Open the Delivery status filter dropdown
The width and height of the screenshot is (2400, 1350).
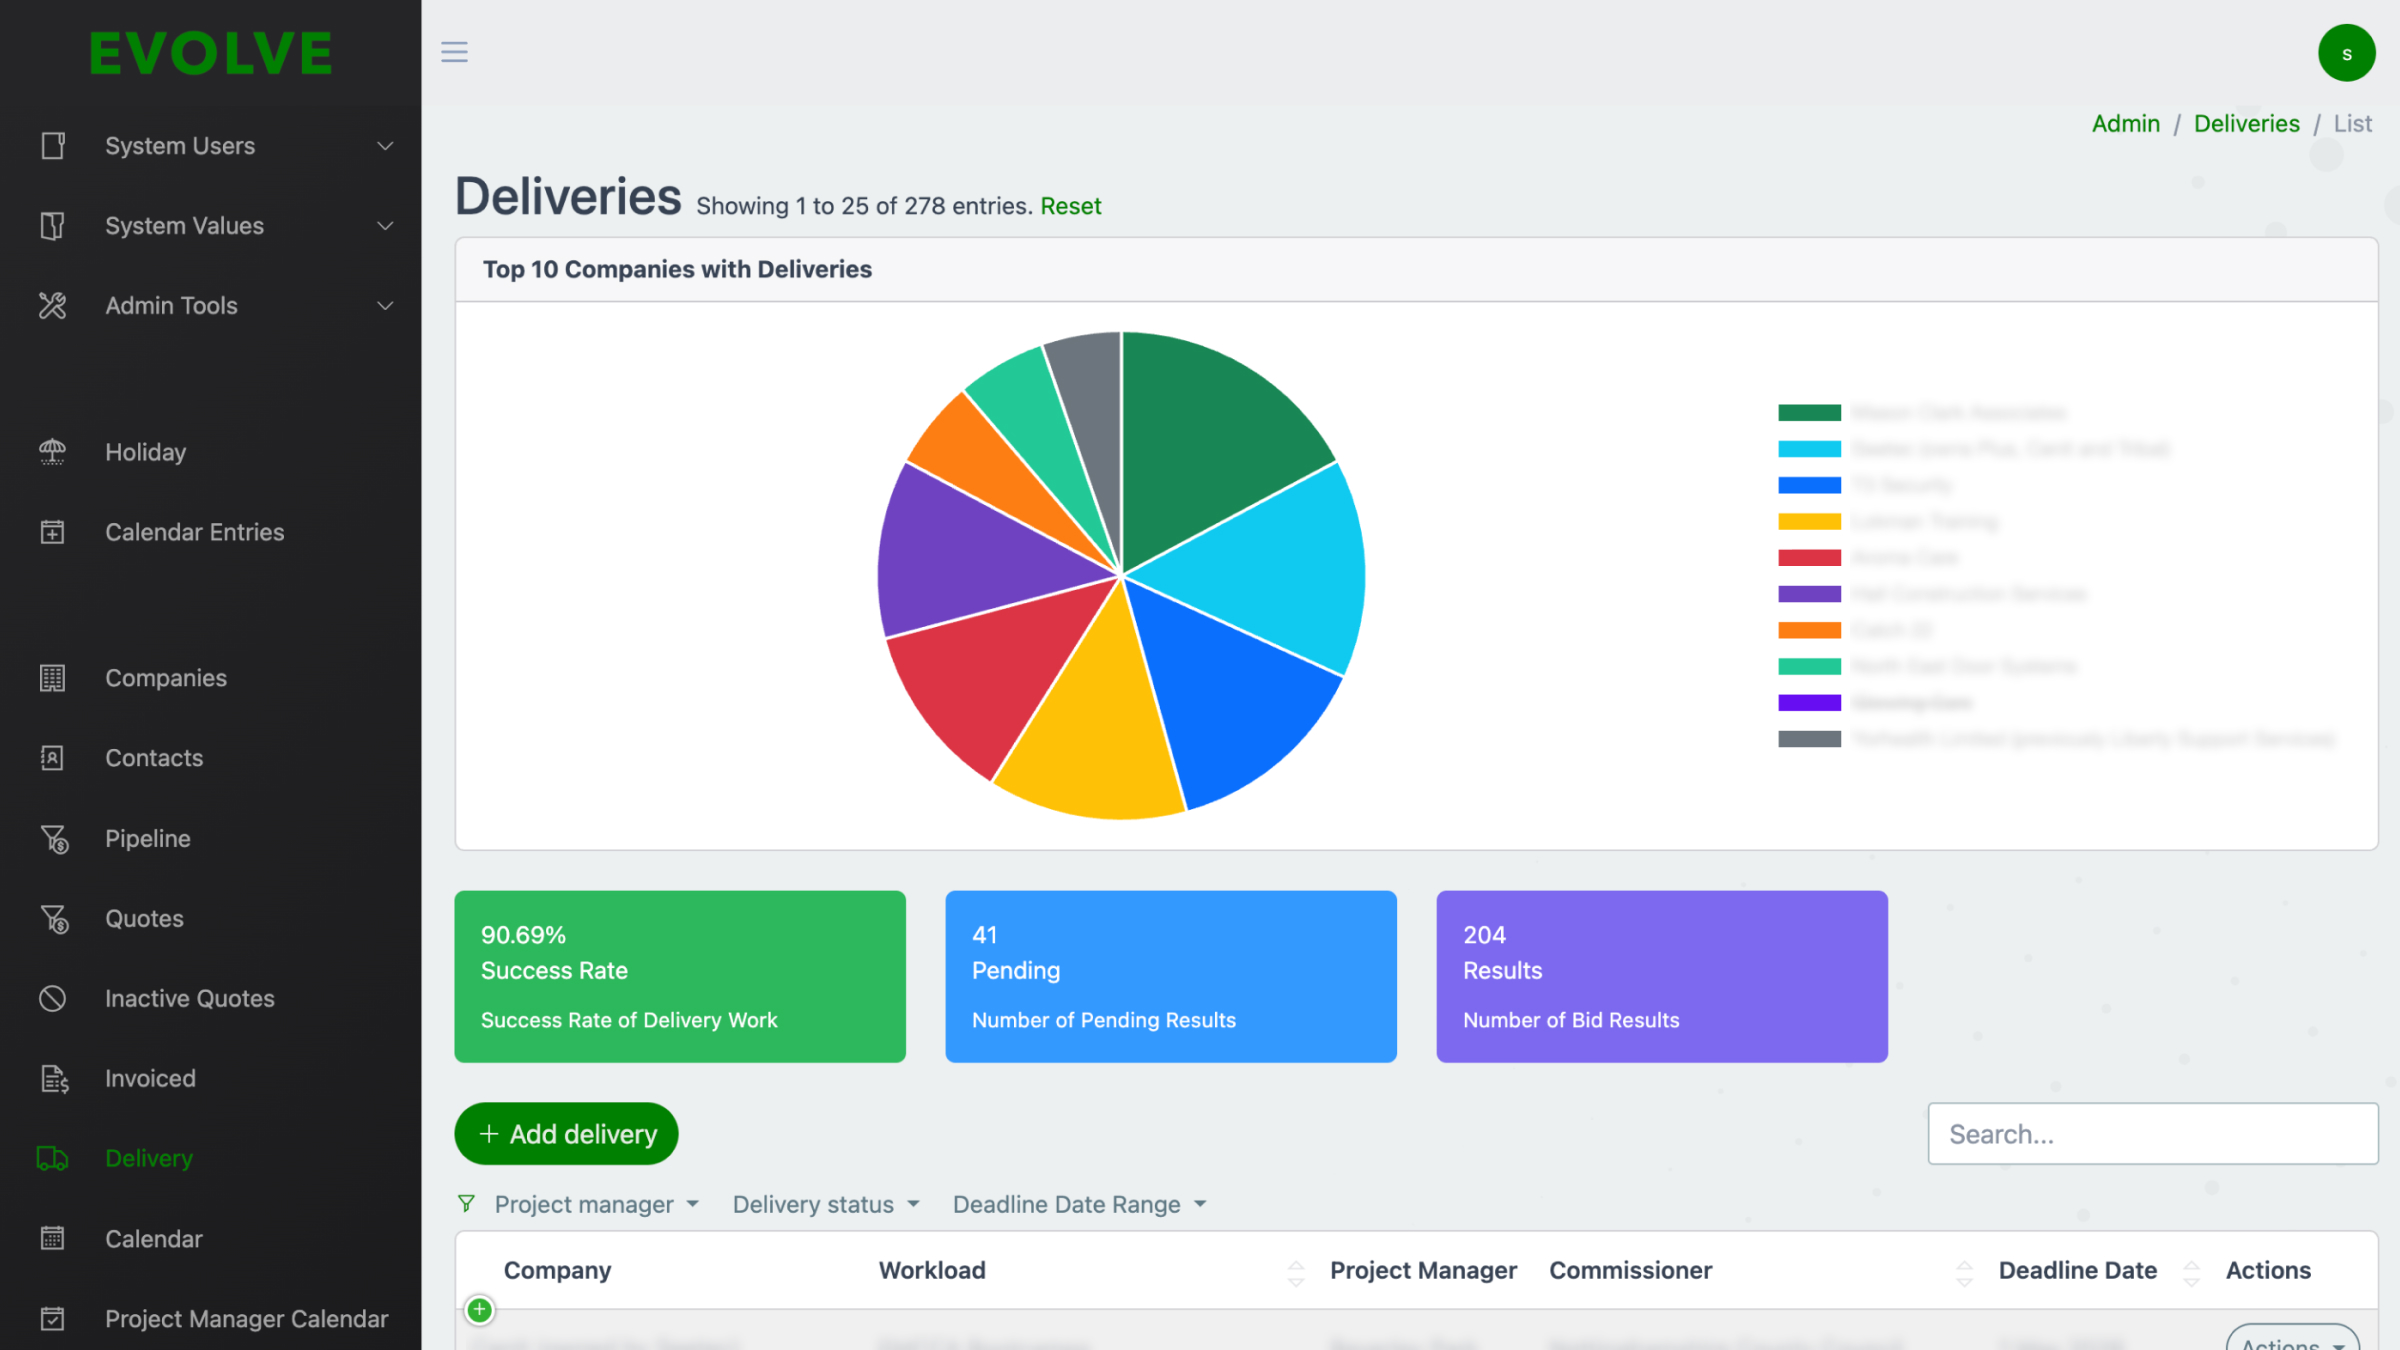point(826,1205)
